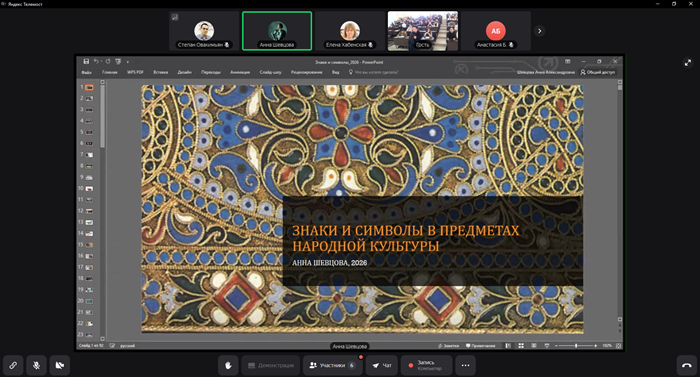Open the Дизайн ribbon tab

pyautogui.click(x=184, y=72)
